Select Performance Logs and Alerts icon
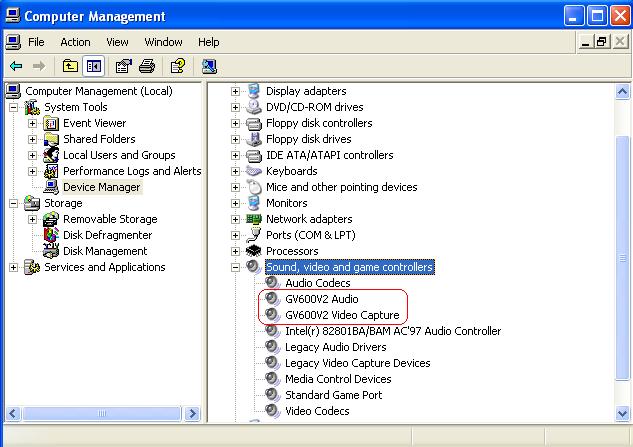633x447 pixels. click(51, 171)
